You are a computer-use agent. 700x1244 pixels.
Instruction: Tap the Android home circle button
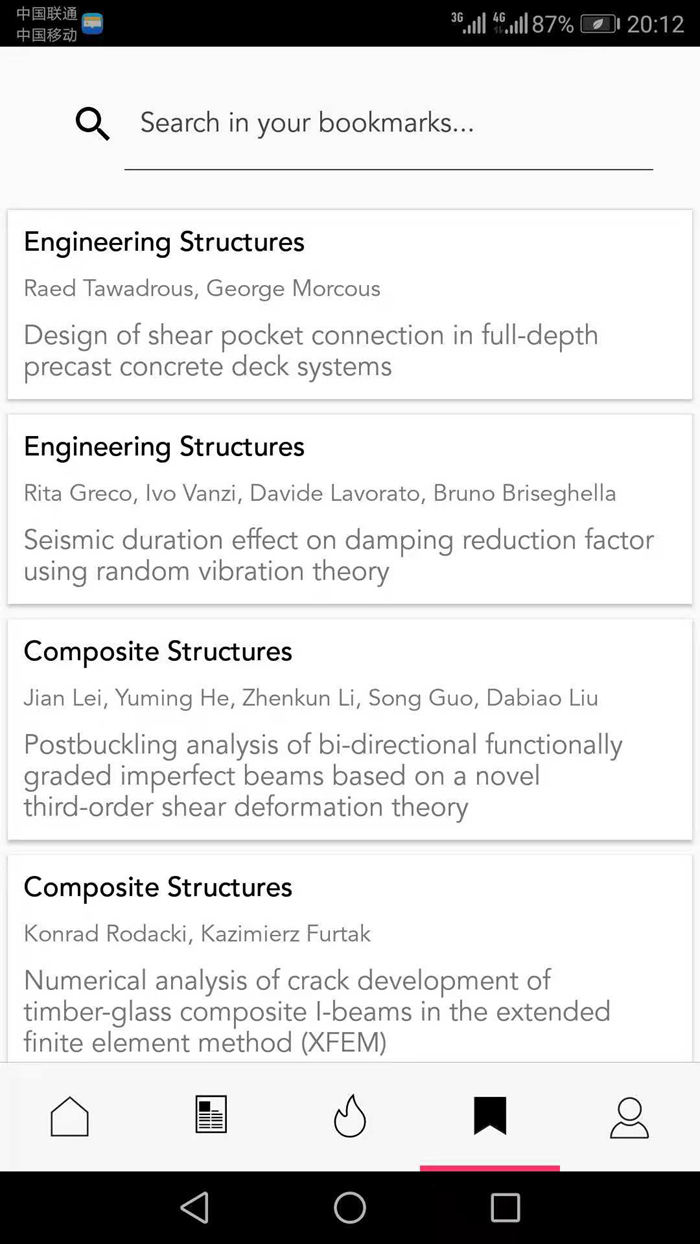350,1208
